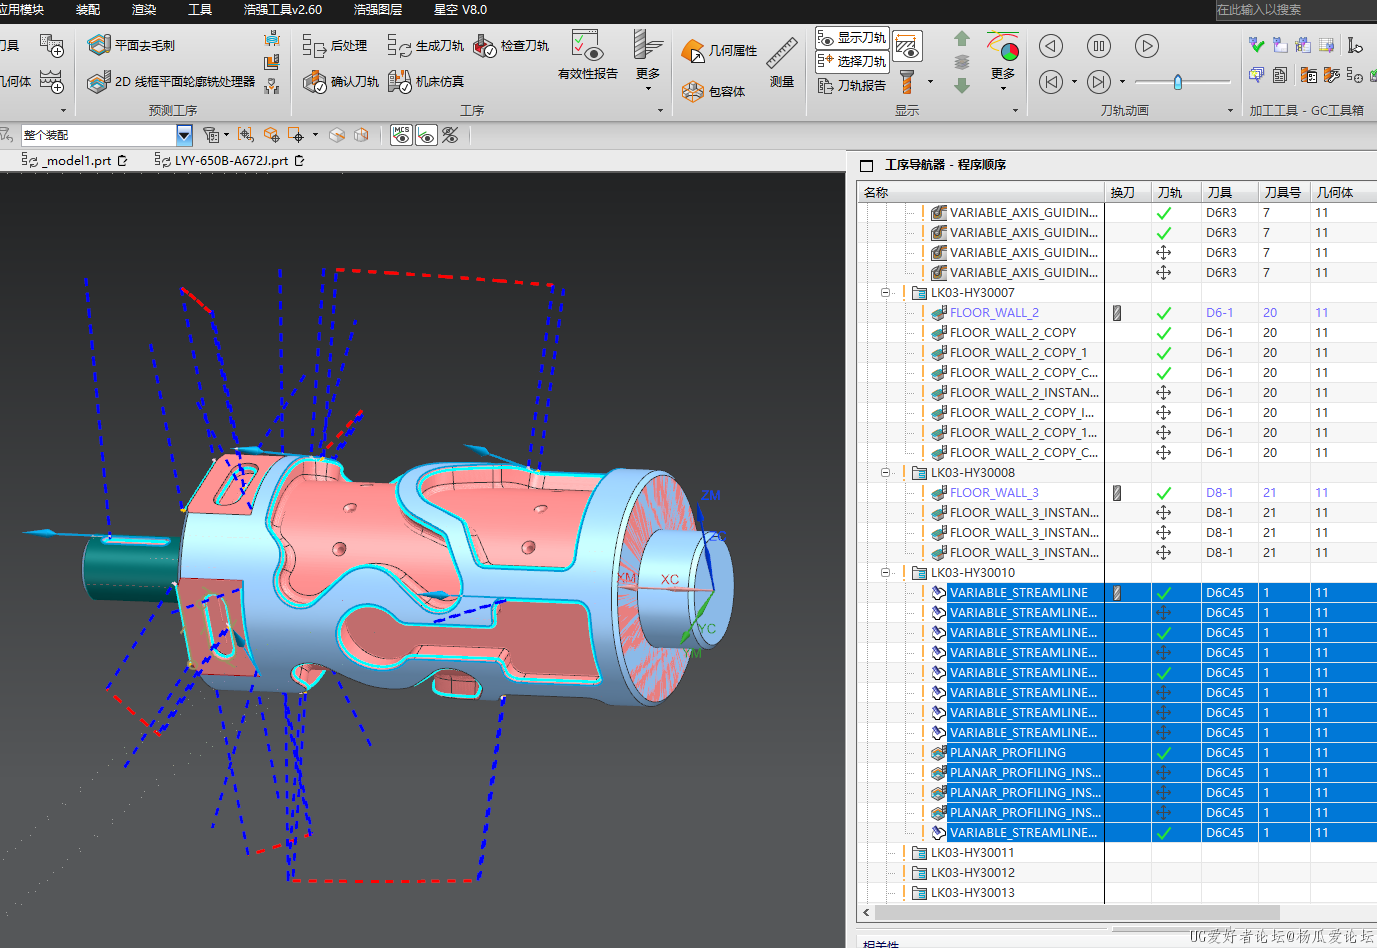The width and height of the screenshot is (1377, 948).
Task: Open the 装配 ribbon tab
Action: (x=88, y=9)
